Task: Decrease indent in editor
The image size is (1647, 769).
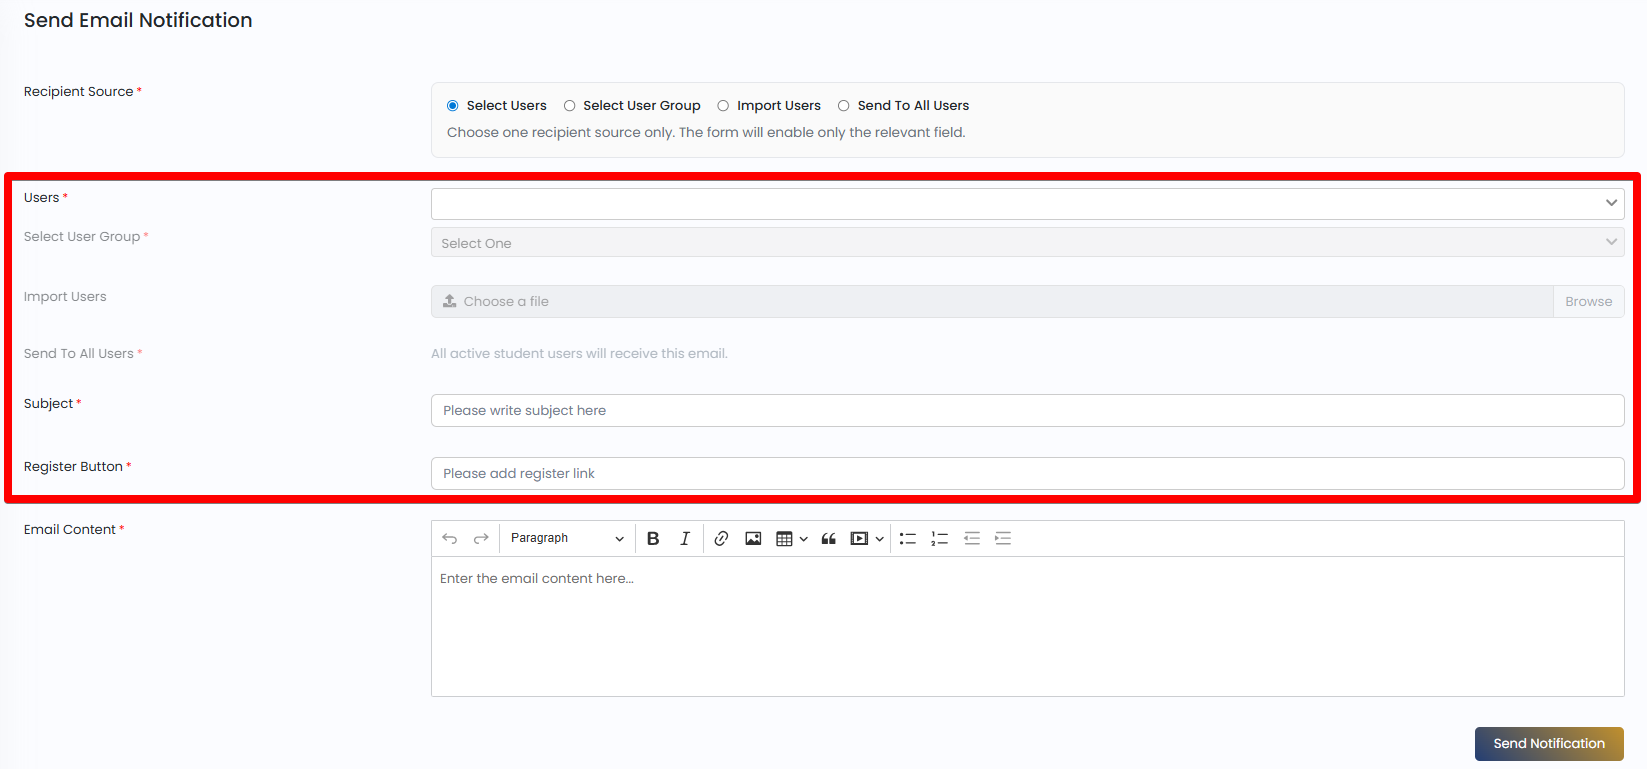Action: (x=972, y=538)
